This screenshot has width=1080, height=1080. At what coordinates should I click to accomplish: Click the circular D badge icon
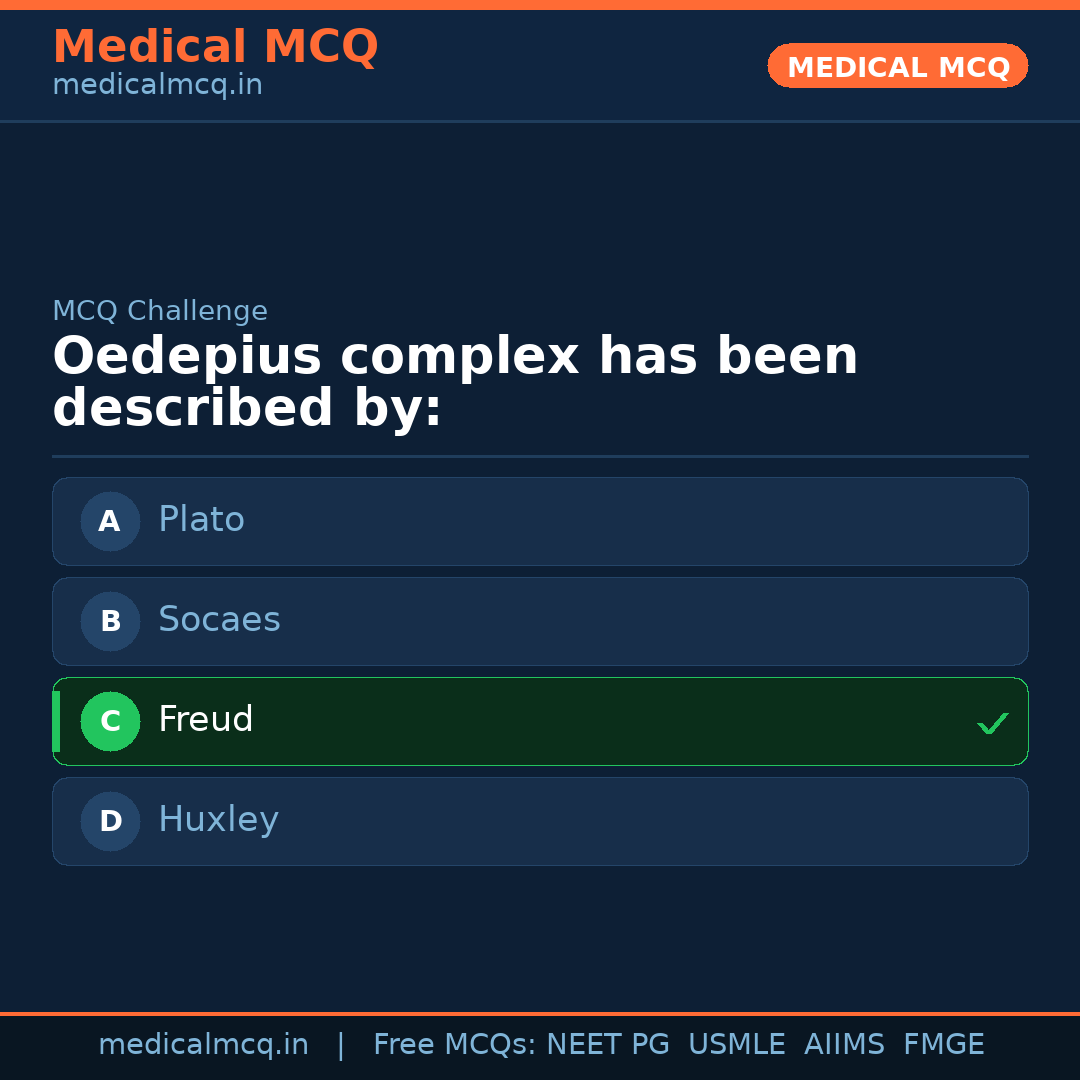pos(110,821)
